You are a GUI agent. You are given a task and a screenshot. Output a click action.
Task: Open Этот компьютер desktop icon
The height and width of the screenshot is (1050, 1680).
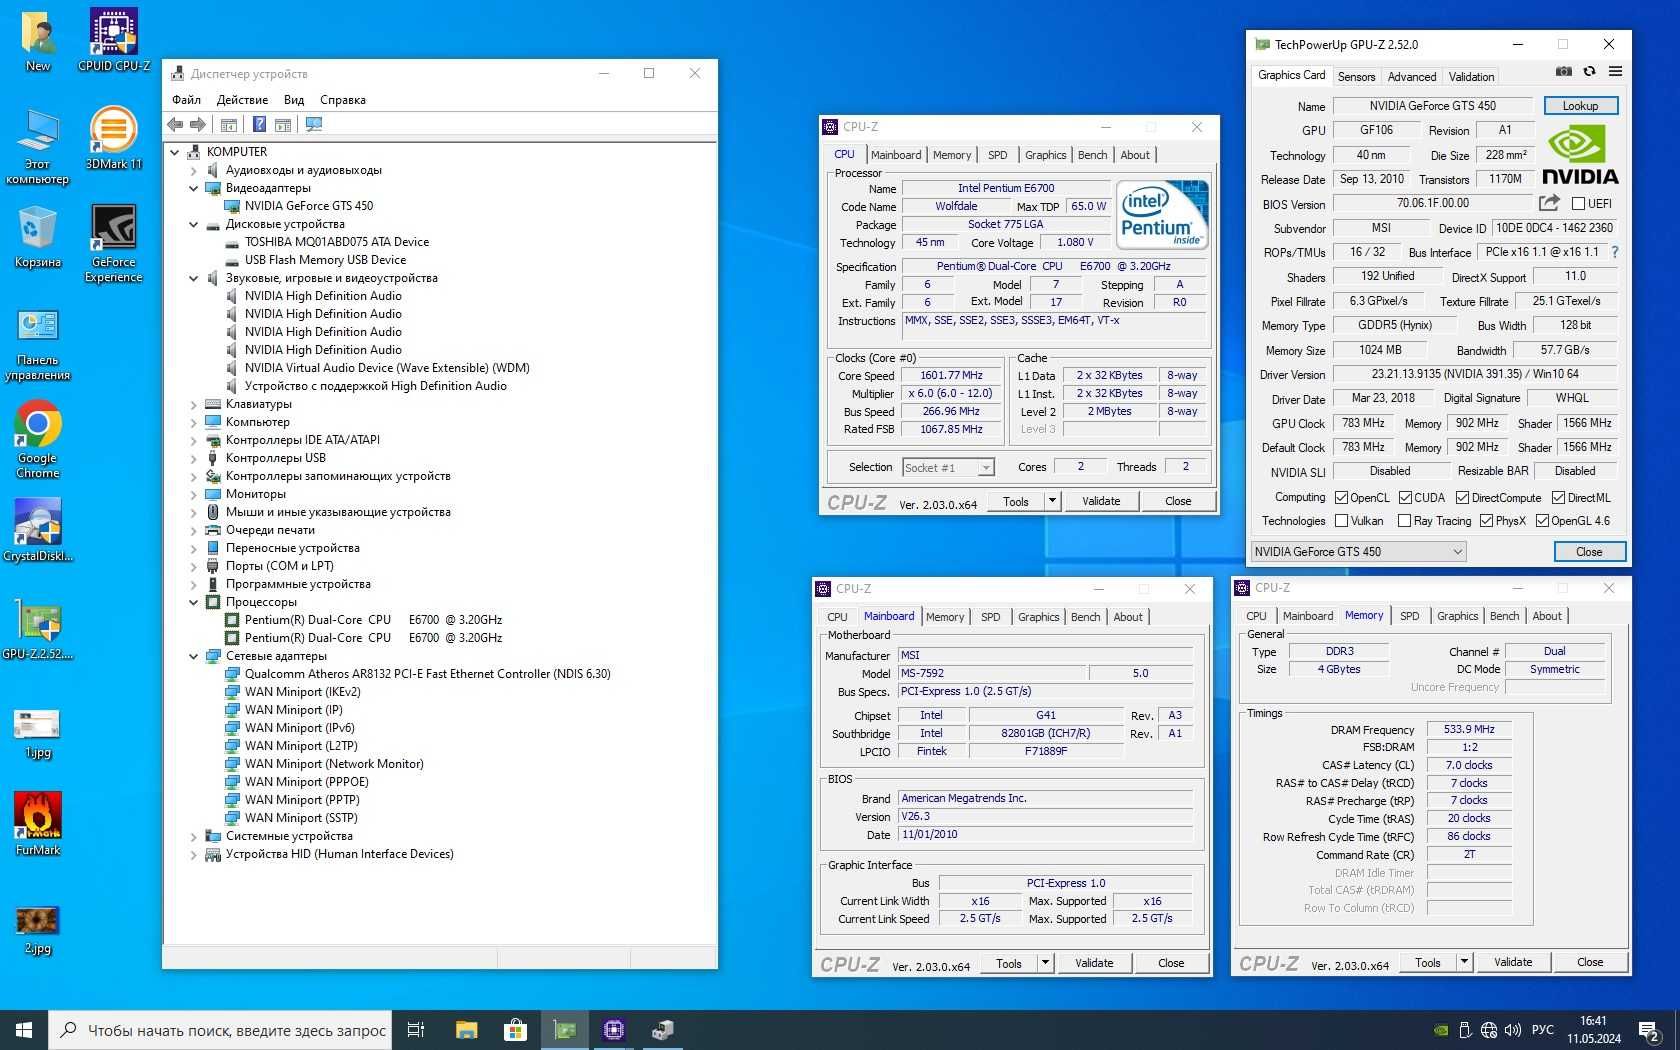tap(37, 147)
